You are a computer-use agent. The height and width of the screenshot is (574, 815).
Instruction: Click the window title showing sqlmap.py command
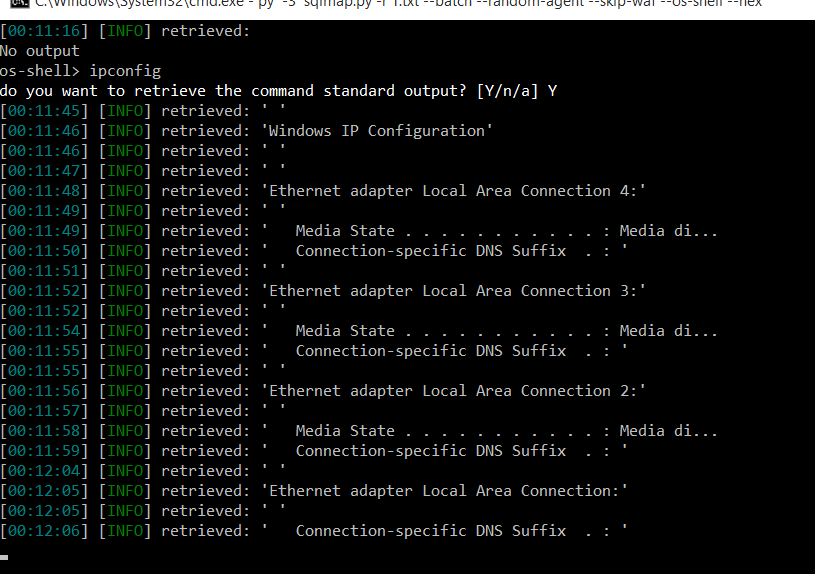(x=398, y=4)
